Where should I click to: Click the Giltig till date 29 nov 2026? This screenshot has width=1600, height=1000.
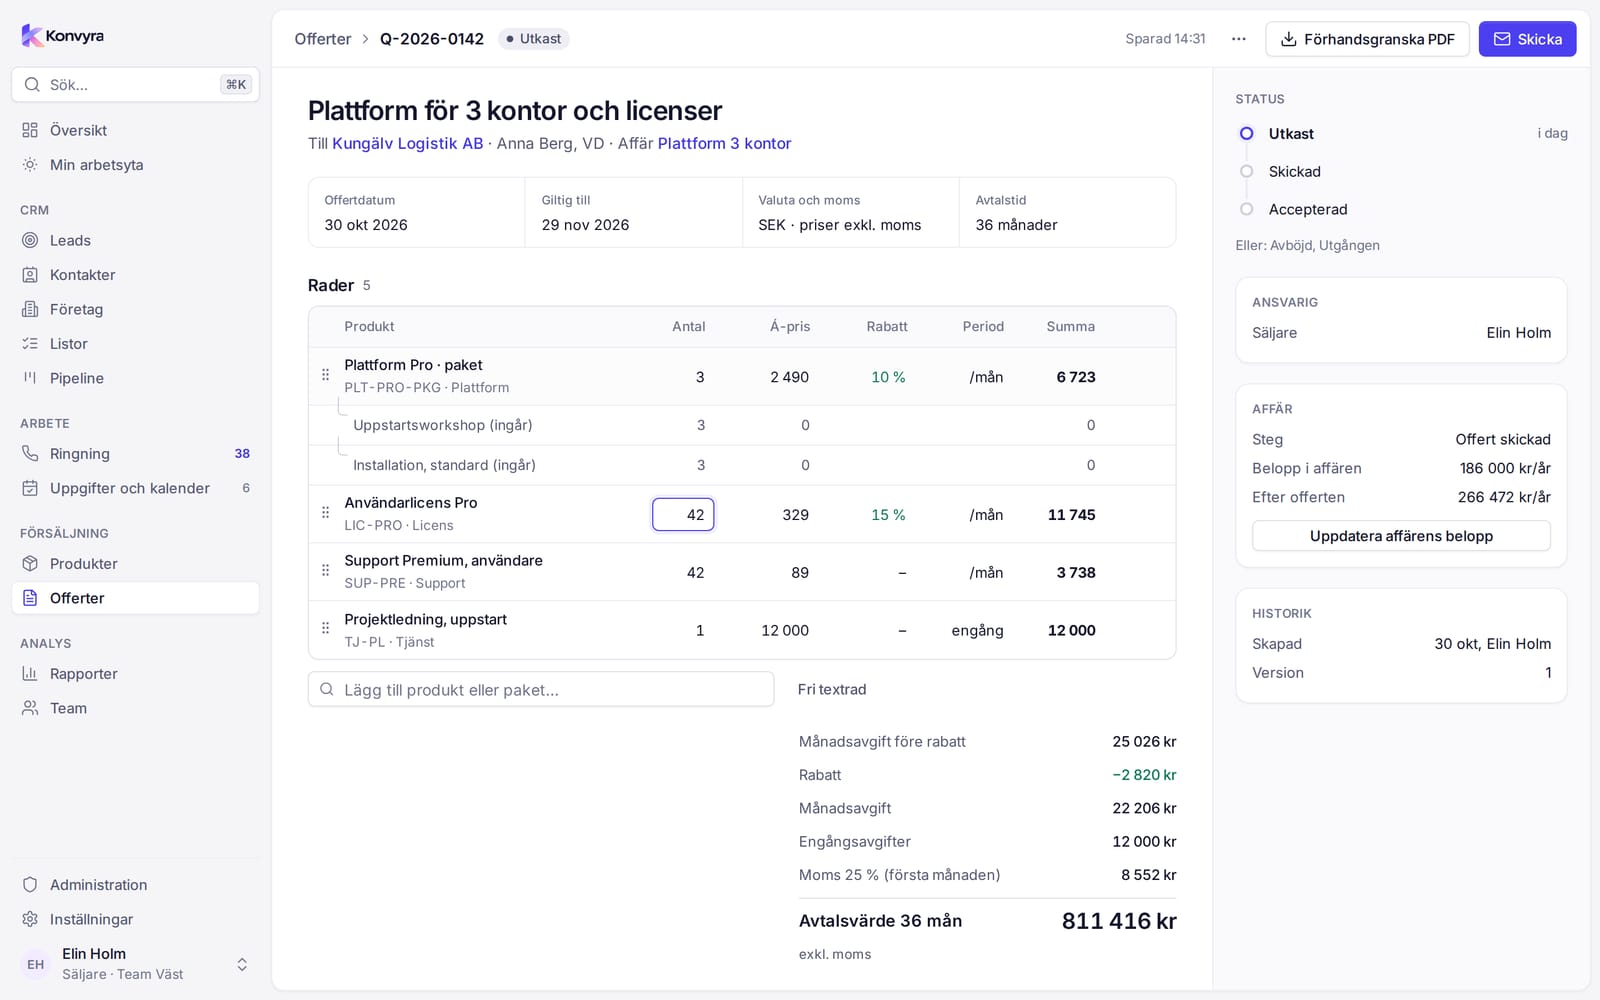pos(585,225)
